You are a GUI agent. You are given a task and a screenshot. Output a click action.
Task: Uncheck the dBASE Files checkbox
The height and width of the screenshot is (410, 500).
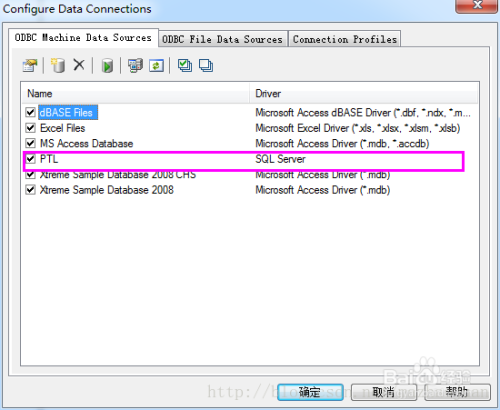[x=30, y=112]
